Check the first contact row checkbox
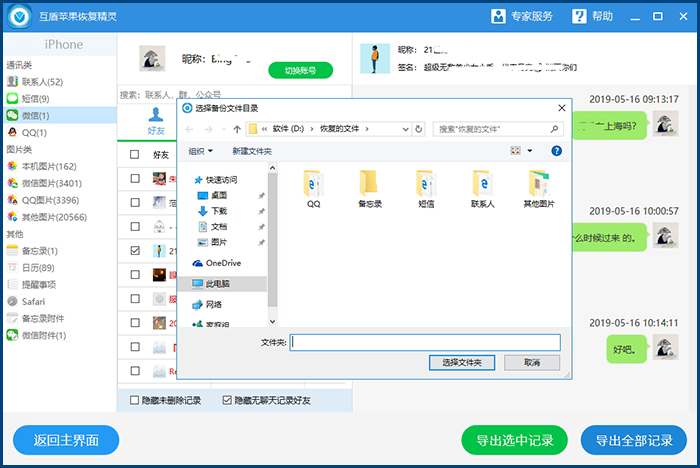The image size is (700, 468). click(x=135, y=179)
